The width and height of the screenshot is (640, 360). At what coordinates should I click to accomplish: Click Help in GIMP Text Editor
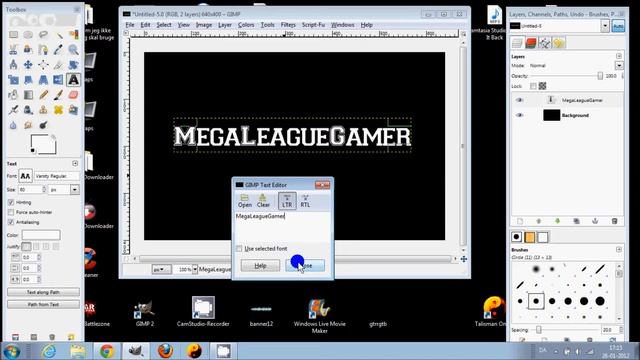click(x=260, y=266)
